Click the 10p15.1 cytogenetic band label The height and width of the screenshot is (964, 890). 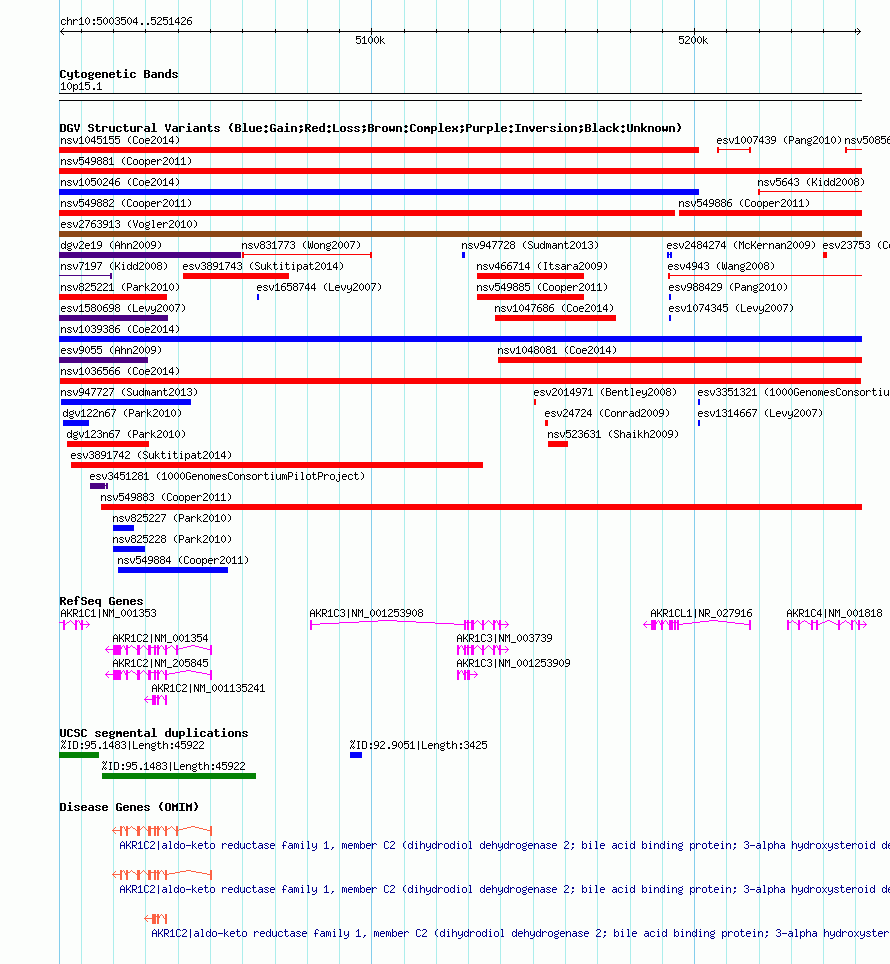(x=81, y=86)
